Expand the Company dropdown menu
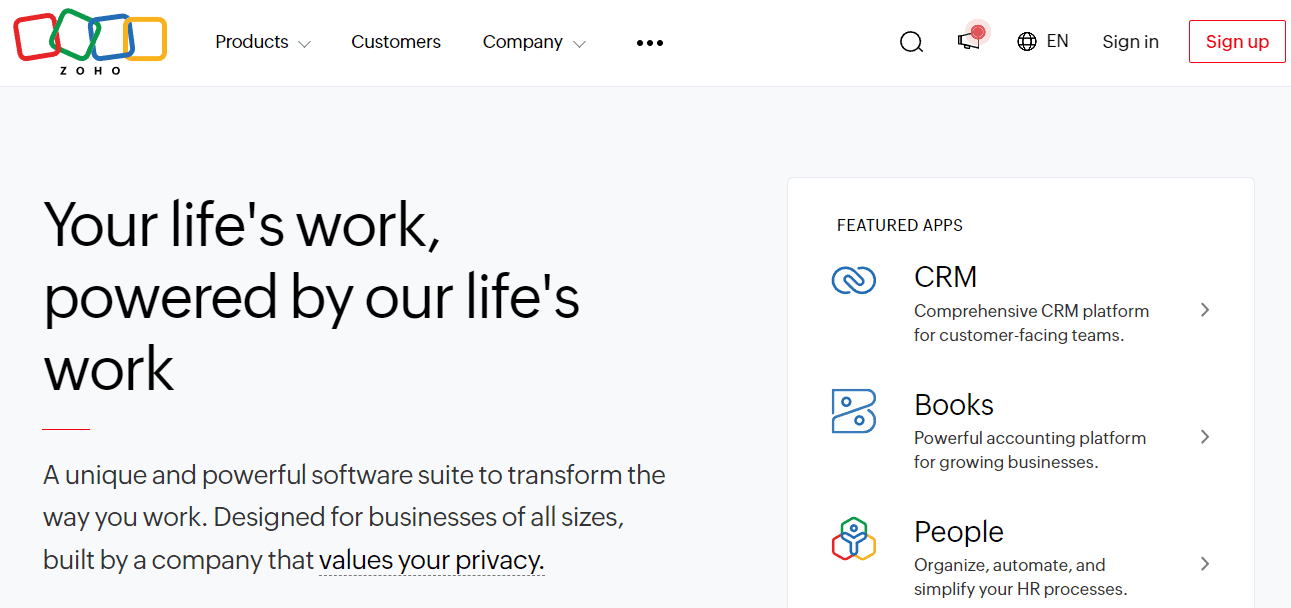 [x=533, y=42]
